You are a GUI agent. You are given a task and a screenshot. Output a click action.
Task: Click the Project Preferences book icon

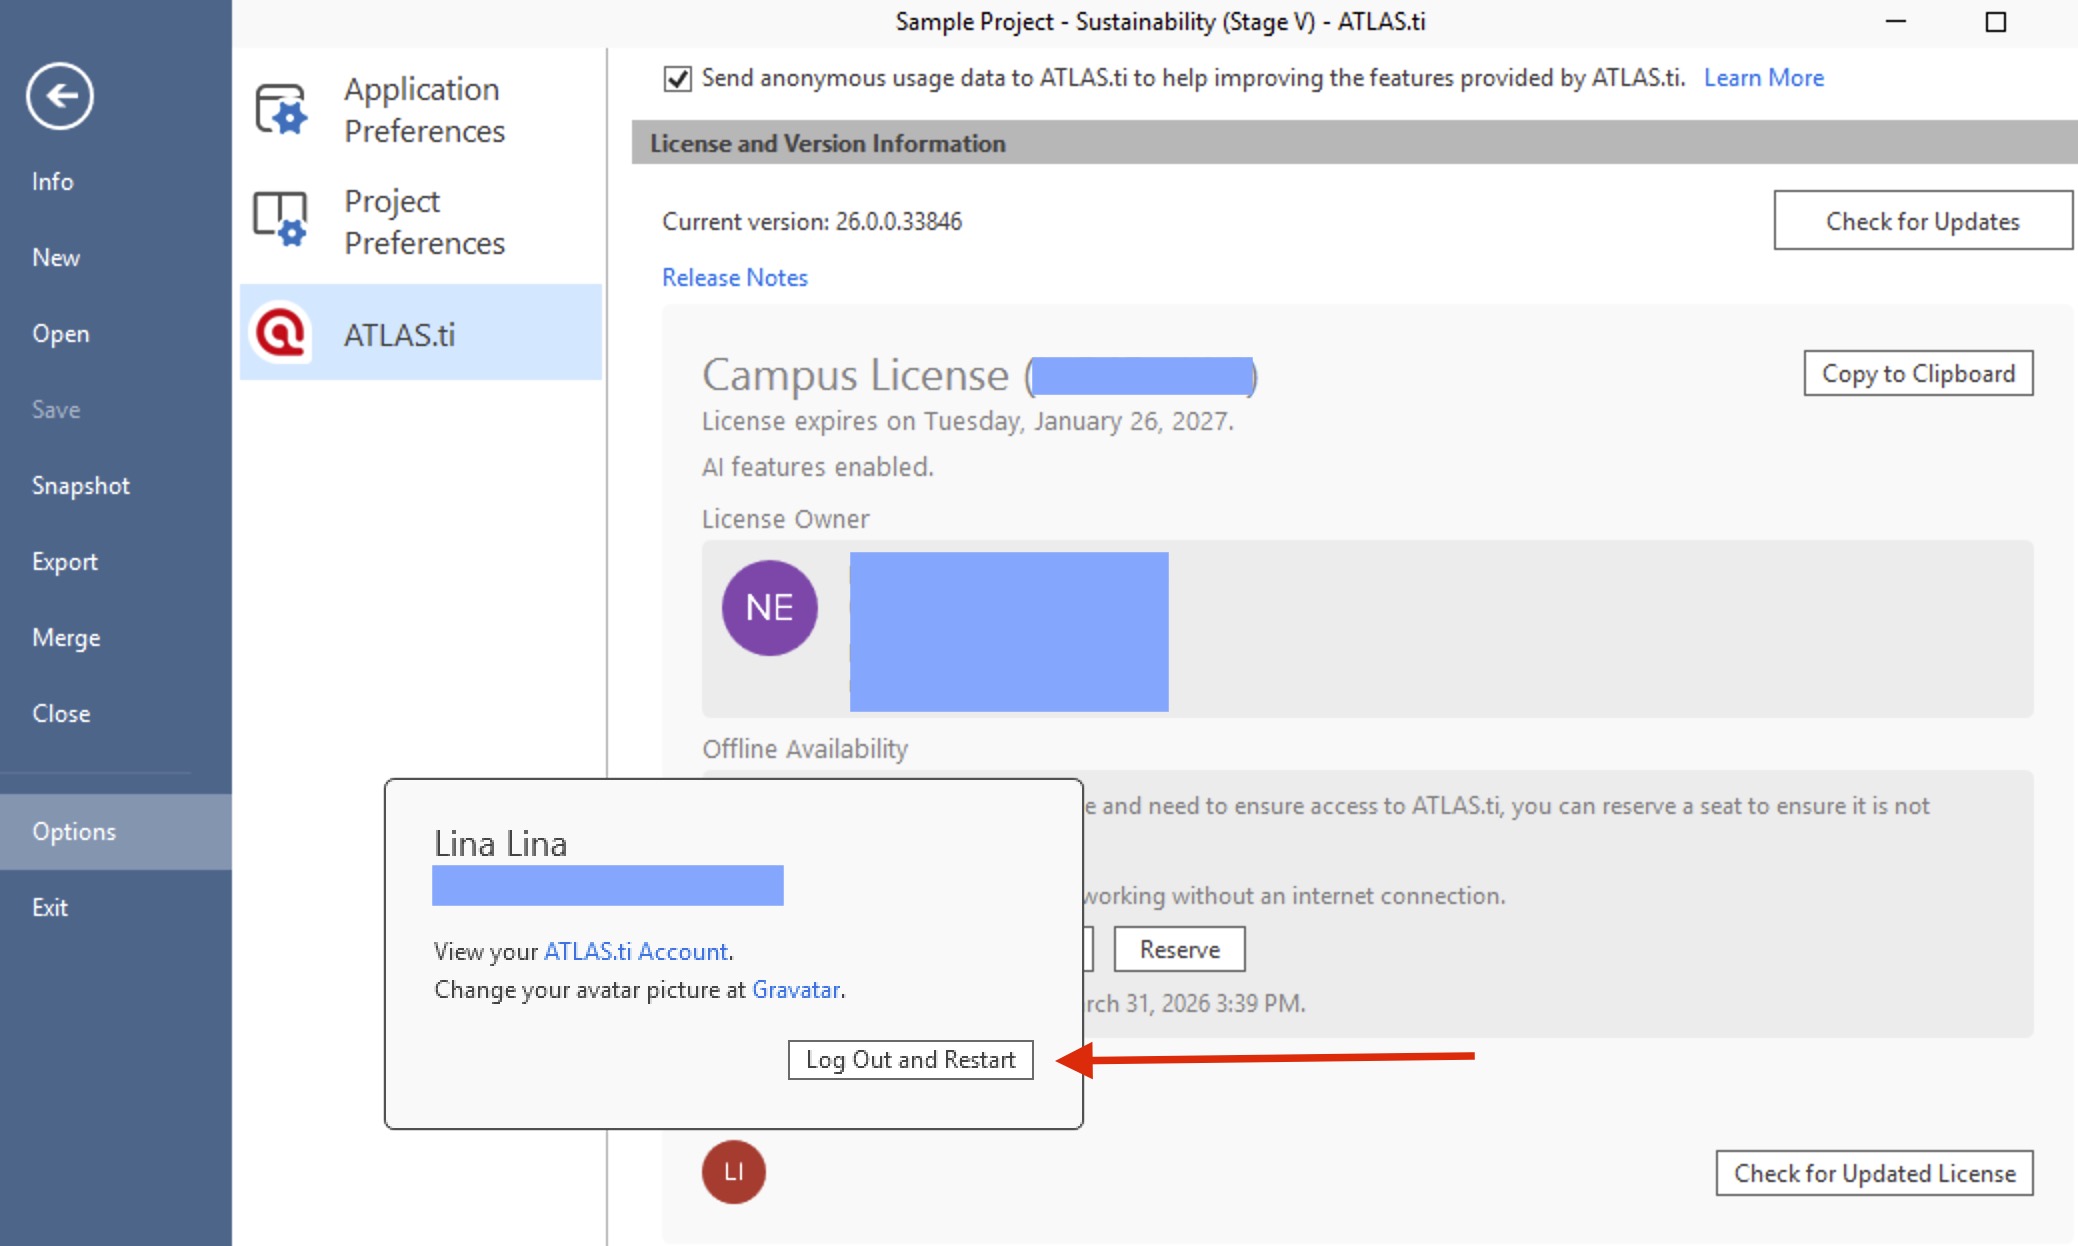point(280,220)
